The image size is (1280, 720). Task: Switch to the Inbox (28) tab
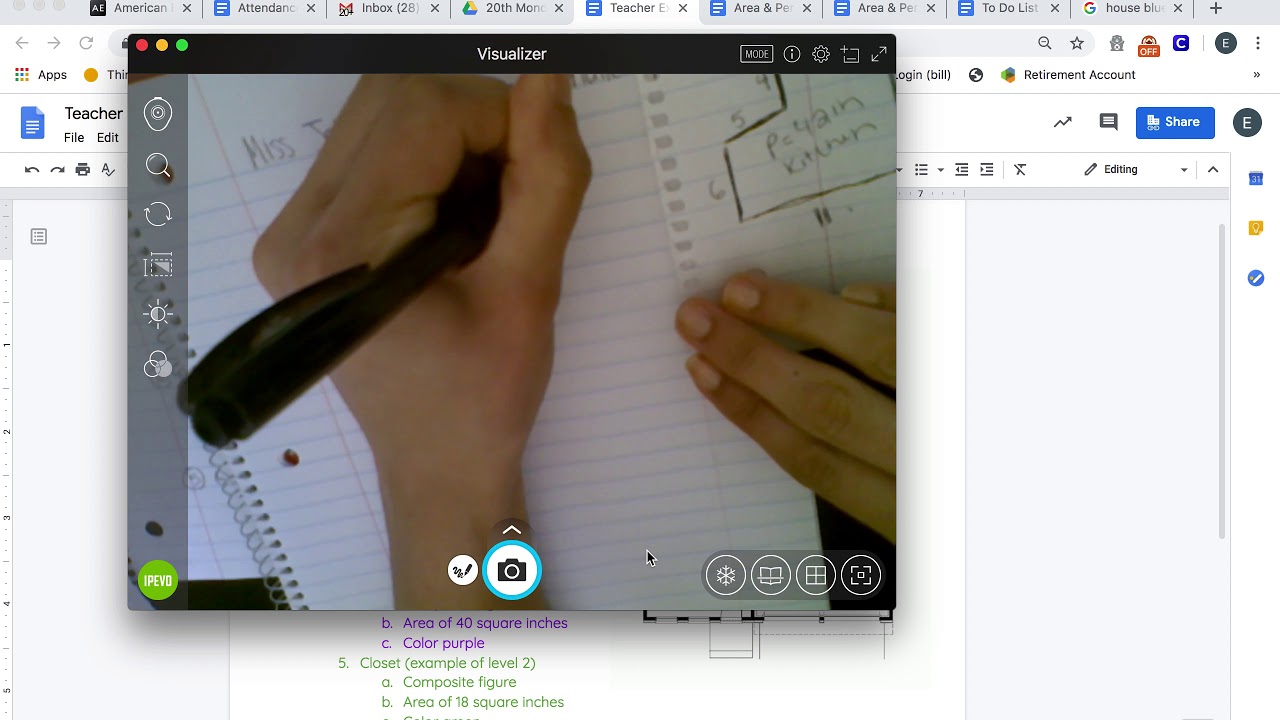click(x=387, y=9)
